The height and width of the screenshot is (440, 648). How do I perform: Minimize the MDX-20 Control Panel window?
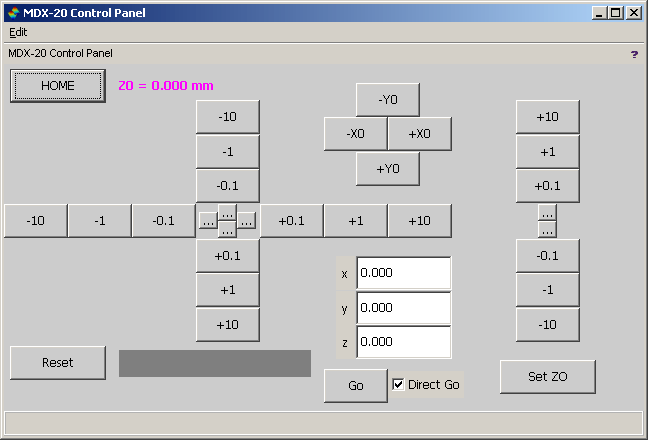[599, 13]
